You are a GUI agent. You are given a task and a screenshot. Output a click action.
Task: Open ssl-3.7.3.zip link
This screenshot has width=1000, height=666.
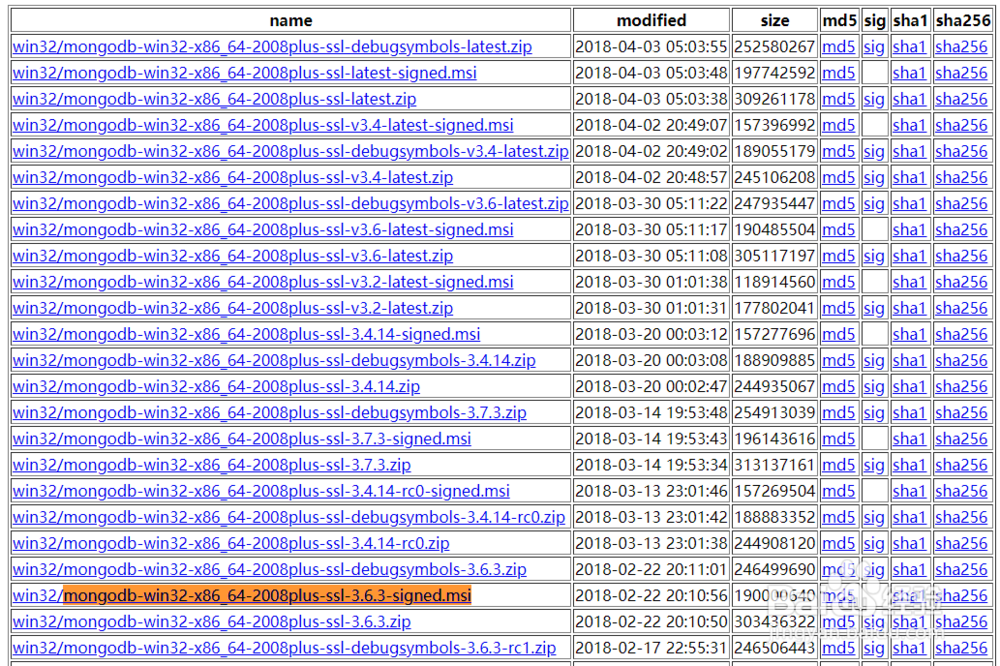(212, 465)
